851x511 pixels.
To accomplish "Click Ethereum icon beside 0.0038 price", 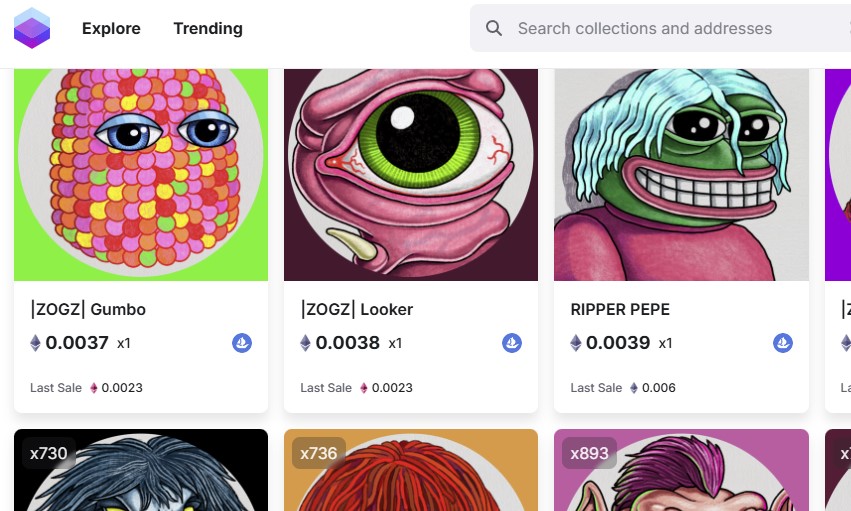I will (x=306, y=343).
